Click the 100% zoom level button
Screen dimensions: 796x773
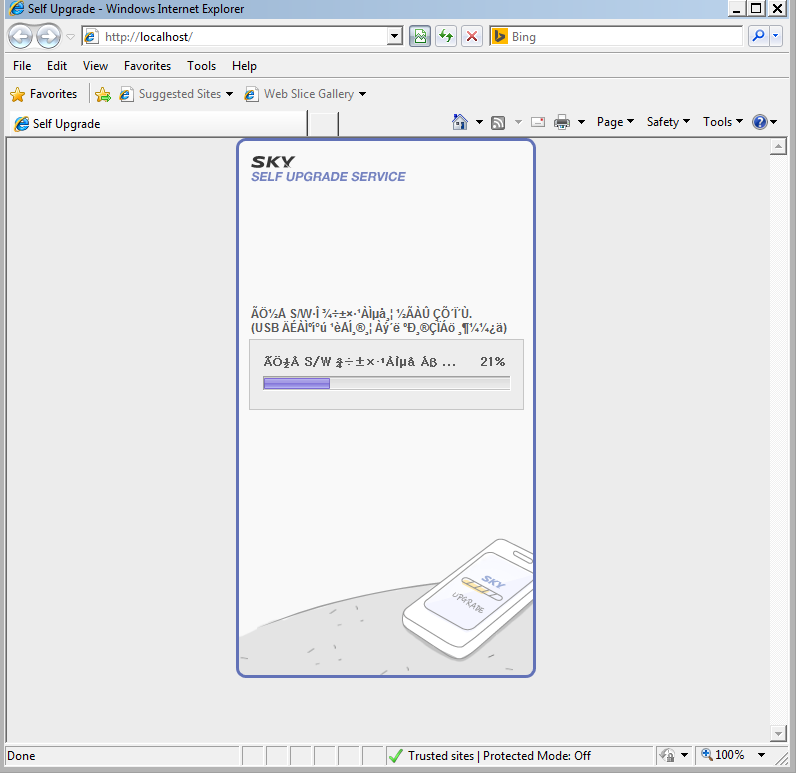coord(723,755)
